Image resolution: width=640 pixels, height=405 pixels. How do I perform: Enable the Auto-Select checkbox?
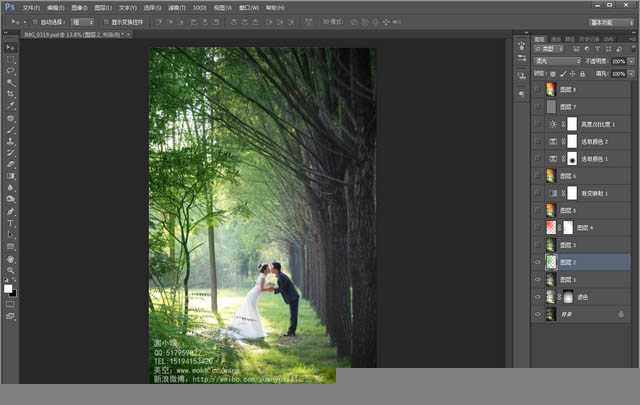(x=35, y=22)
